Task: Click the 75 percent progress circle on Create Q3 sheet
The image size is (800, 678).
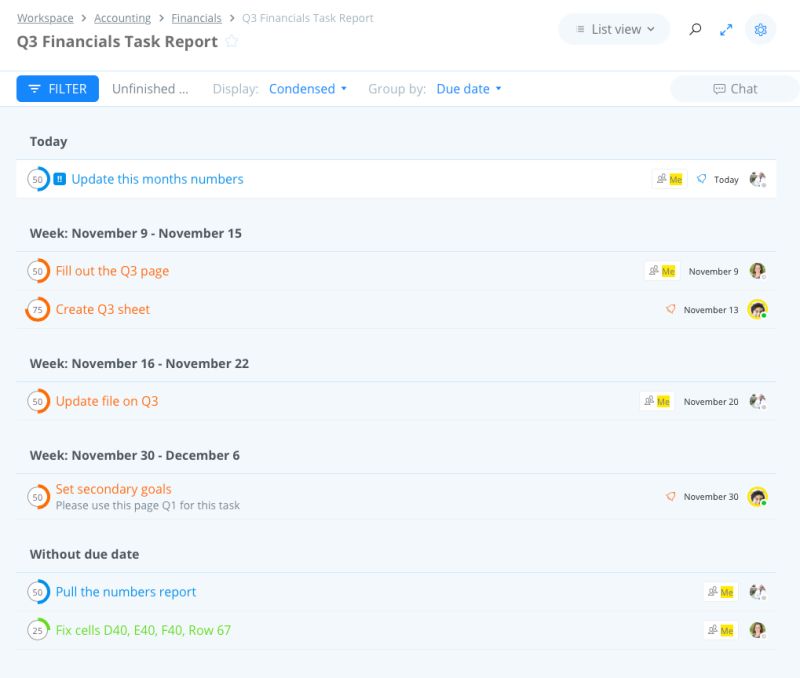Action: click(x=38, y=310)
